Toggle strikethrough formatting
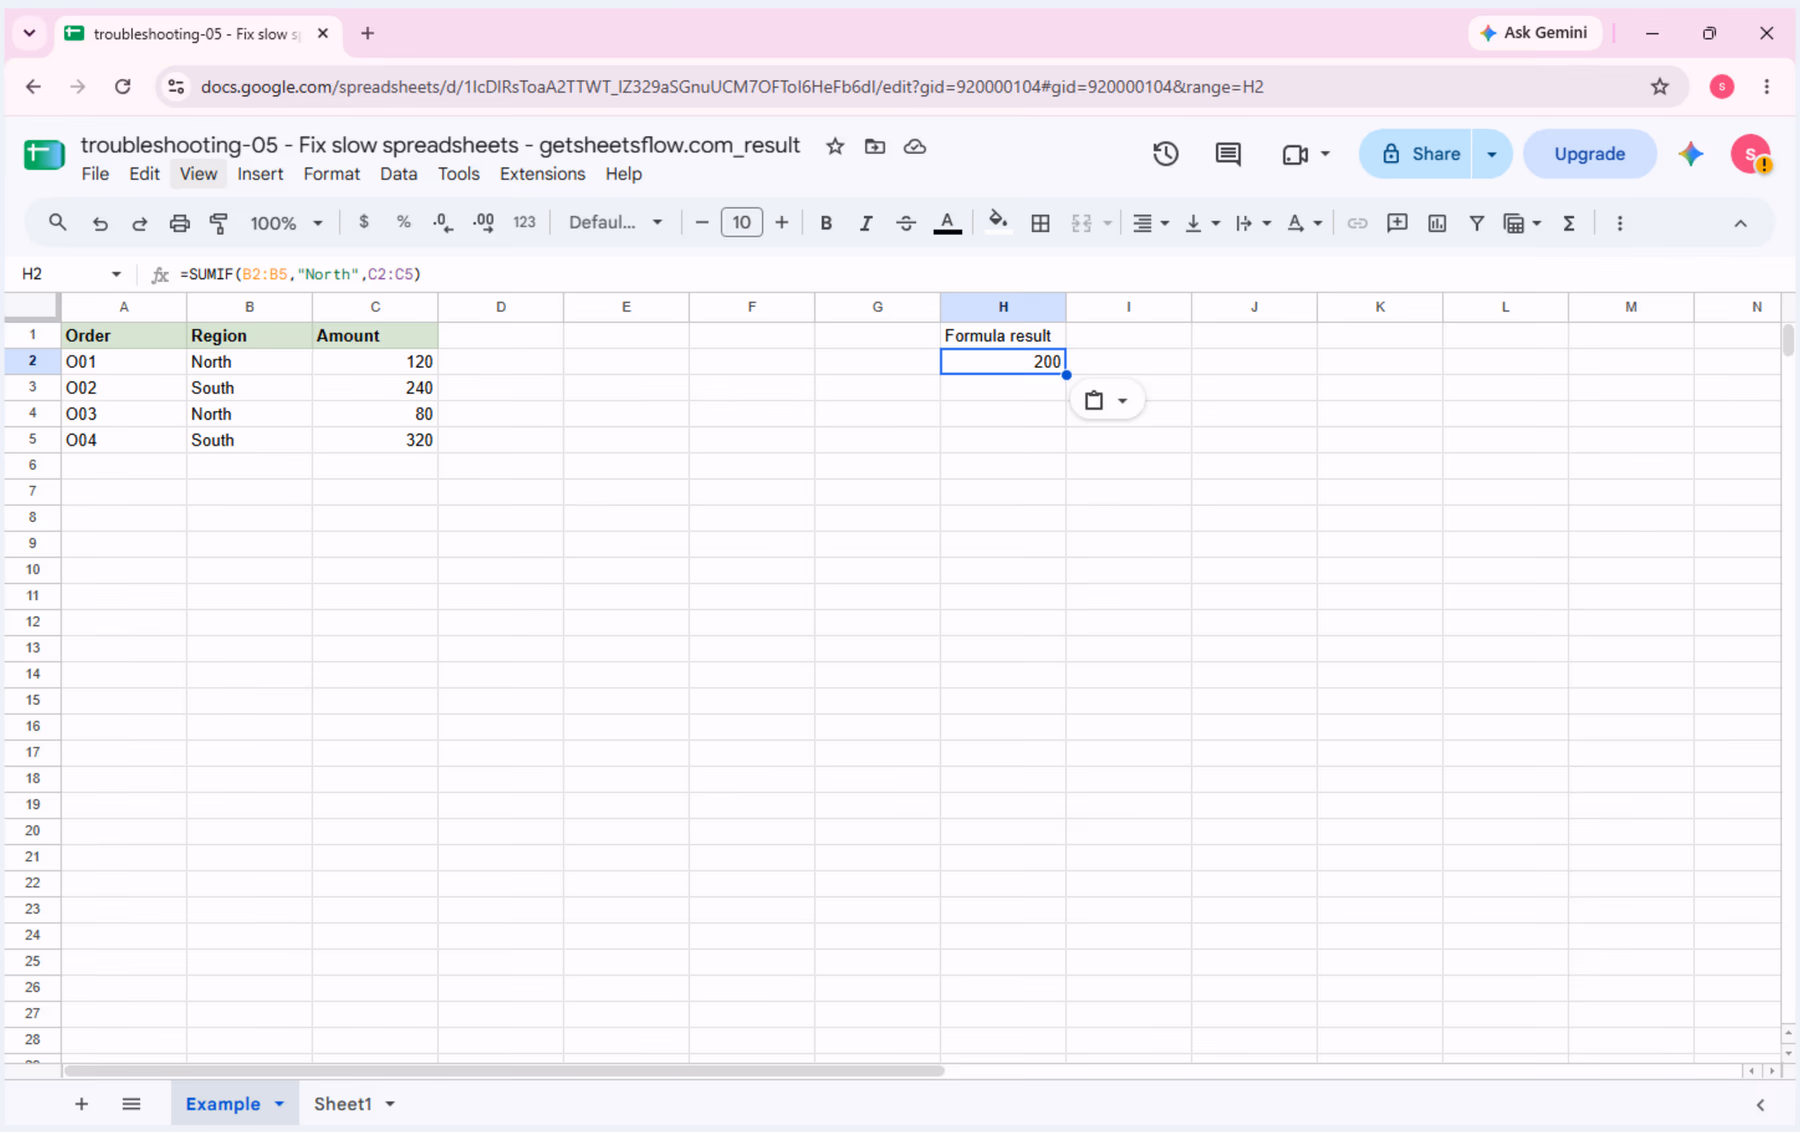 pos(906,223)
